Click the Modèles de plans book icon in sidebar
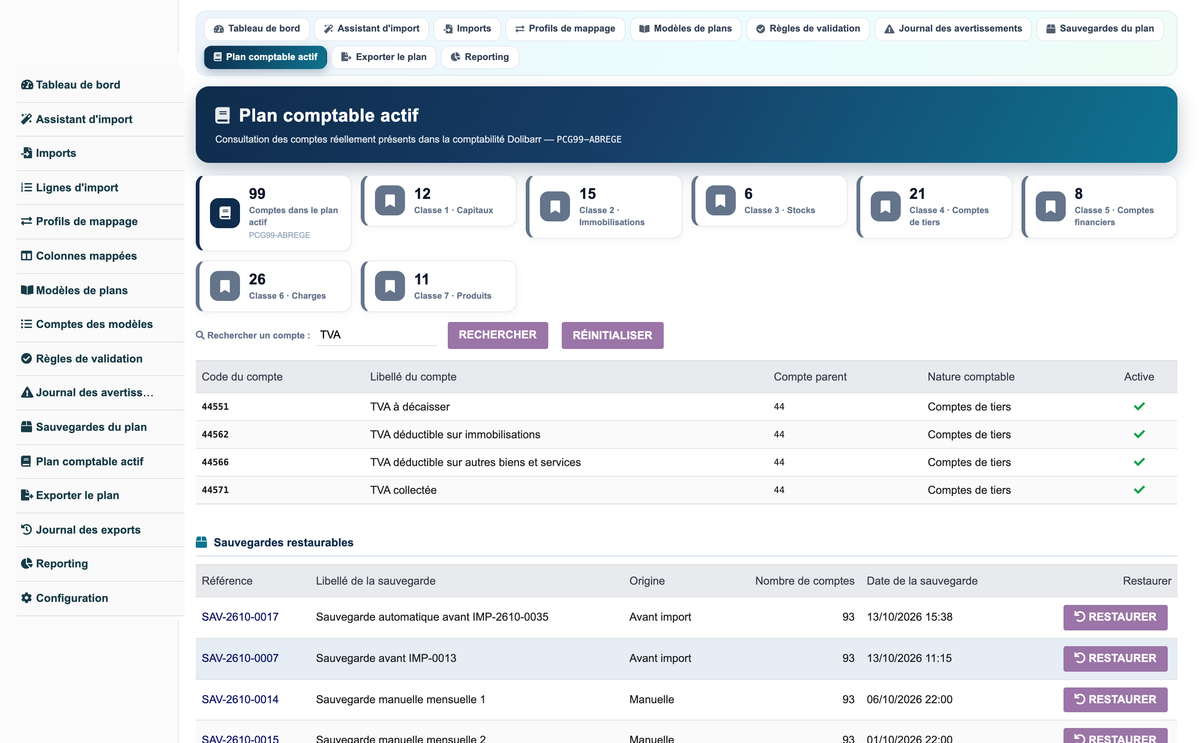This screenshot has height=743, width=1200. point(27,290)
